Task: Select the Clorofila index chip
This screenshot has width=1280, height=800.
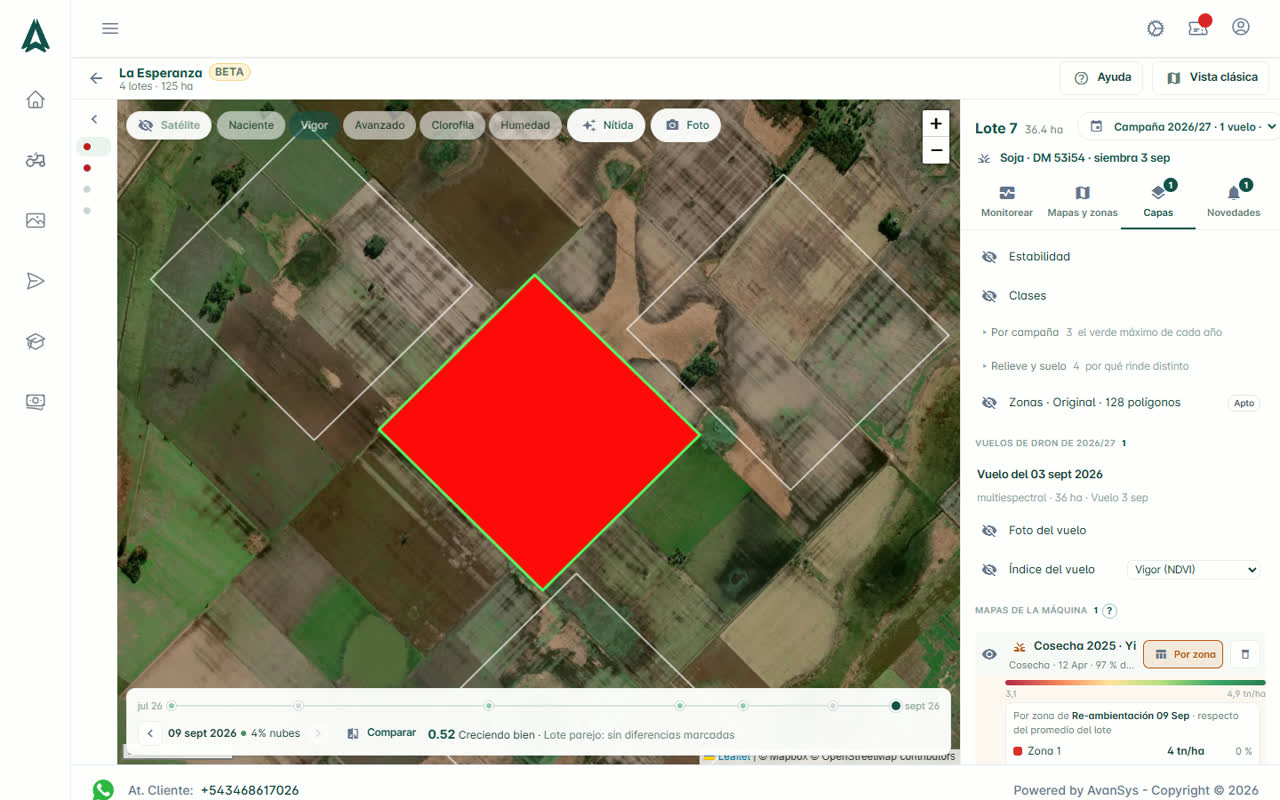Action: [453, 125]
